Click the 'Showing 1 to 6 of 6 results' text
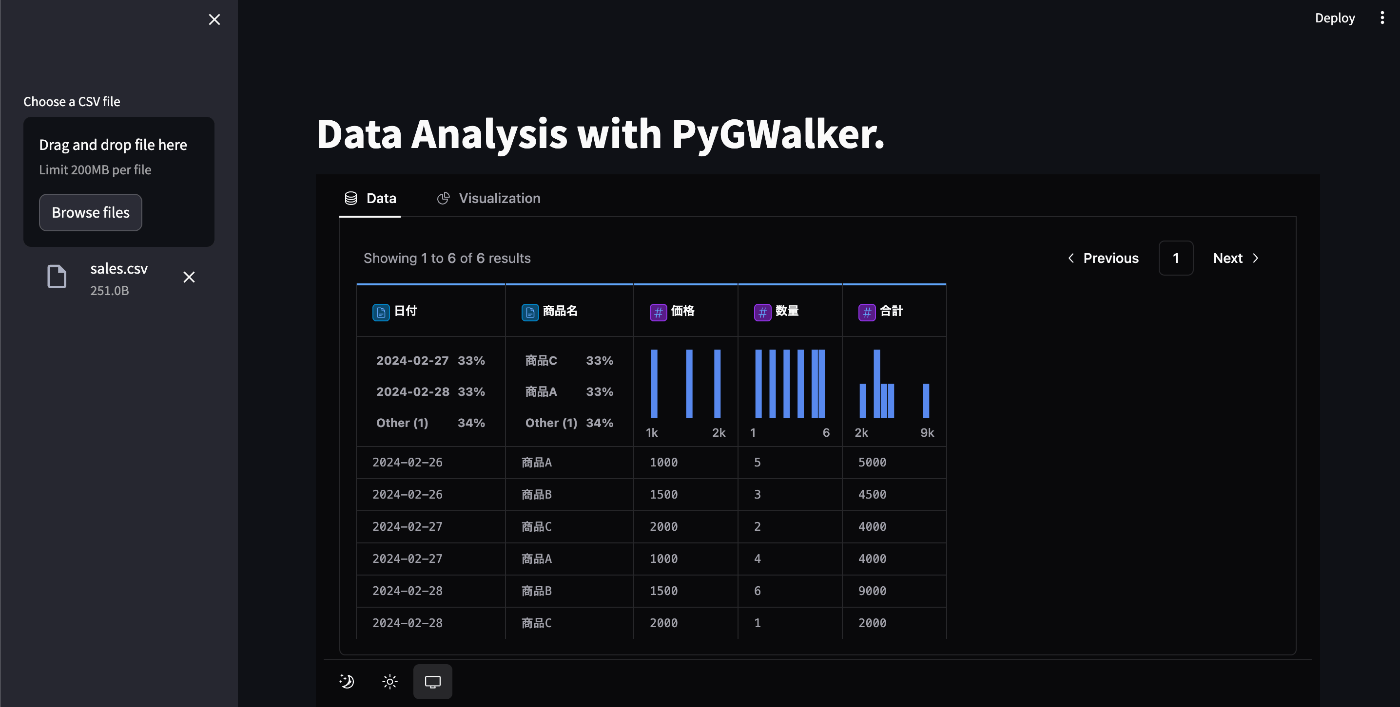This screenshot has width=1400, height=707. click(447, 258)
